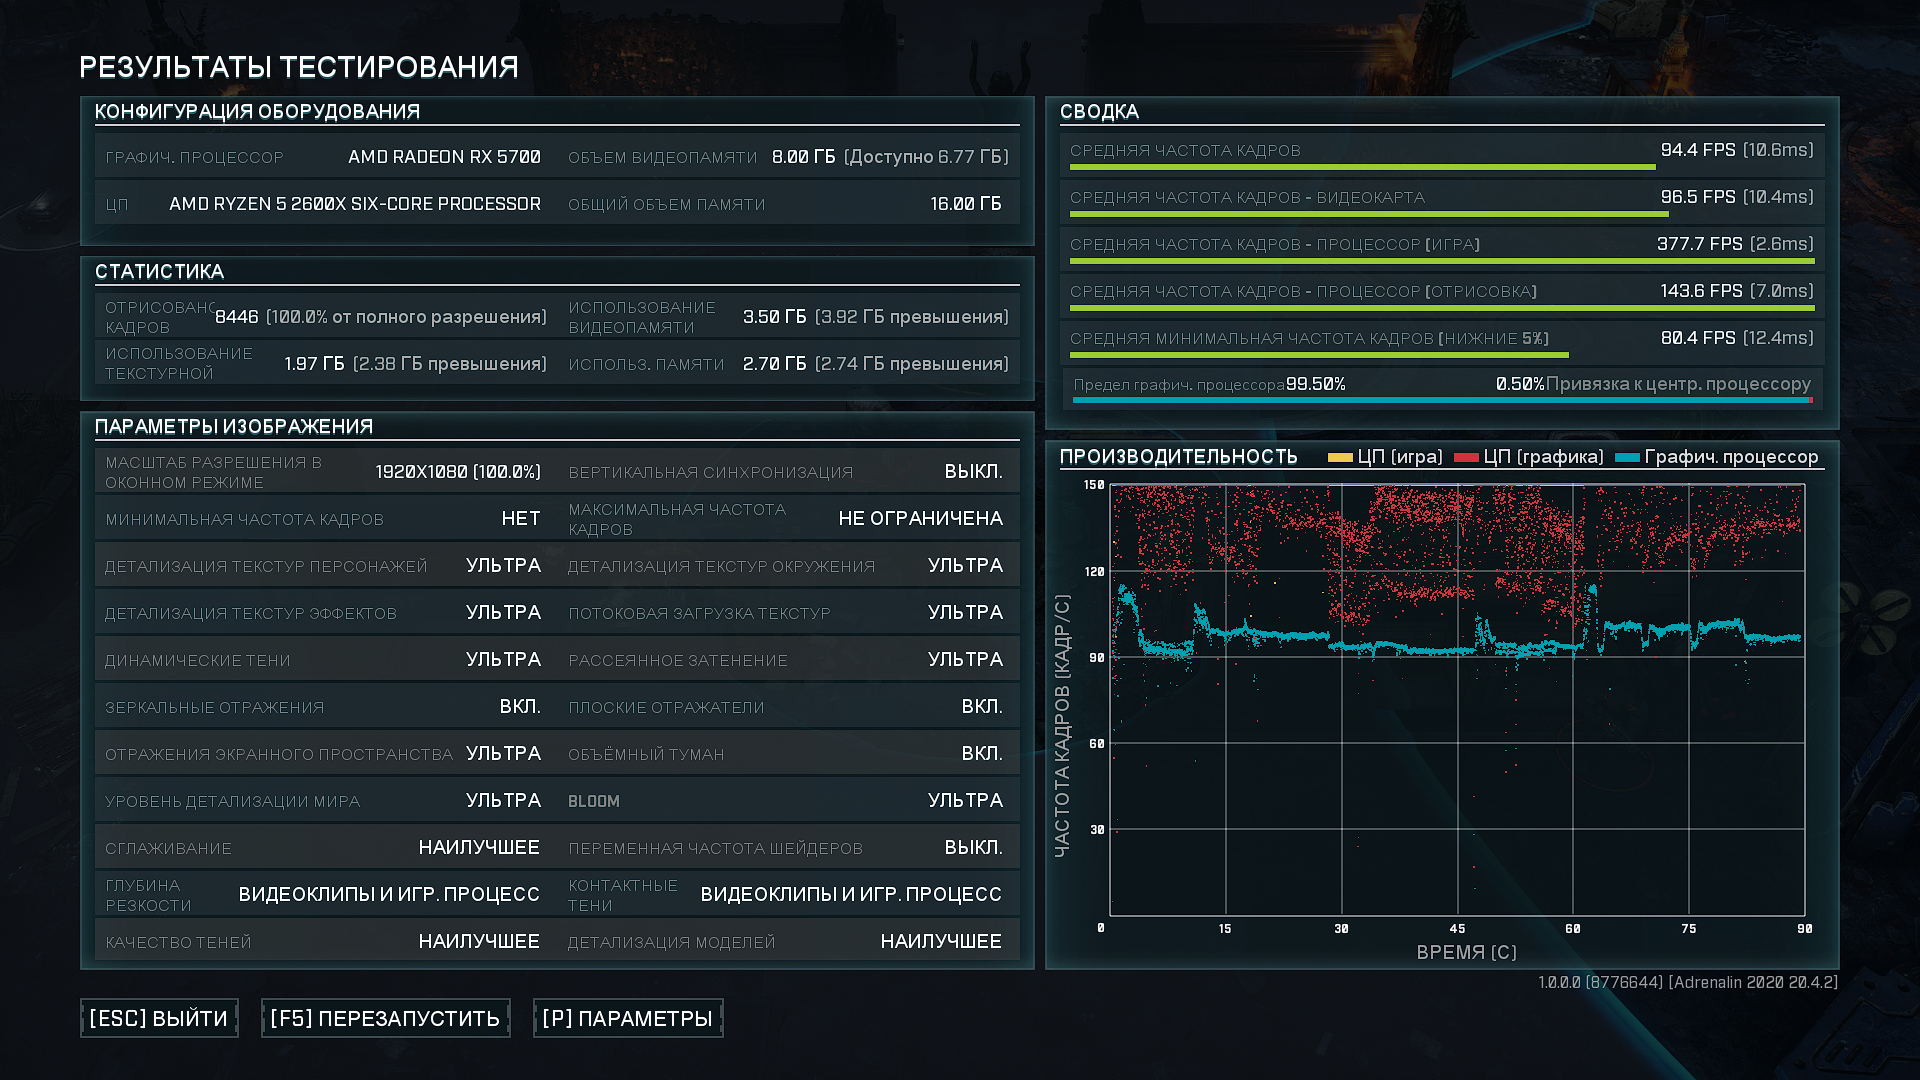1920x1080 pixels.
Task: Click the ОБЪЁМНЫЙ ТУМАН ВКЛ. value
Action: [981, 754]
